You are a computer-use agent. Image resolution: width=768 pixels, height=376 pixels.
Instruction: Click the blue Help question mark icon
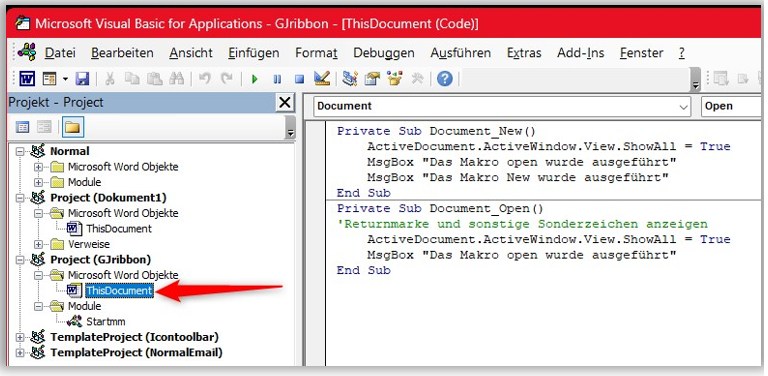[444, 78]
